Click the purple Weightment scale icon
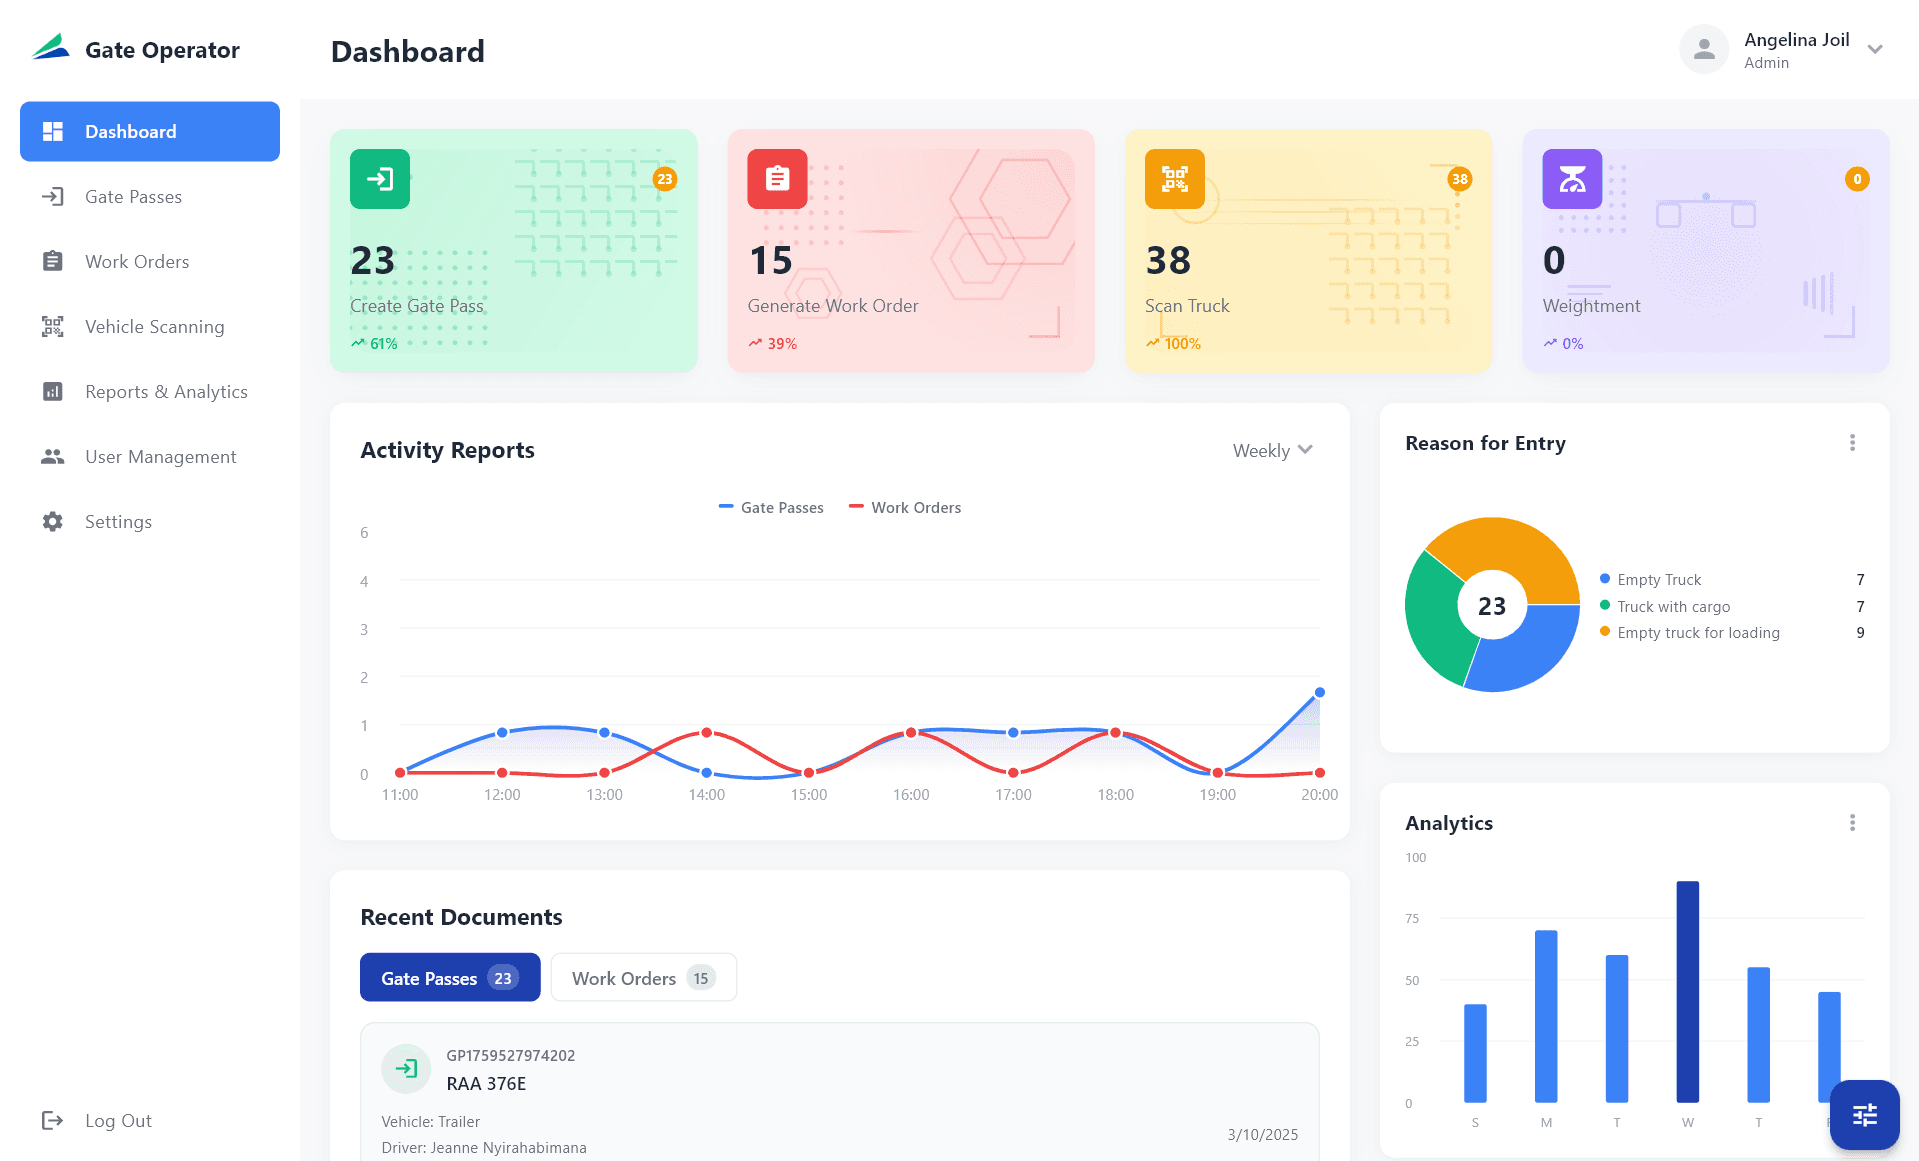 coord(1571,180)
